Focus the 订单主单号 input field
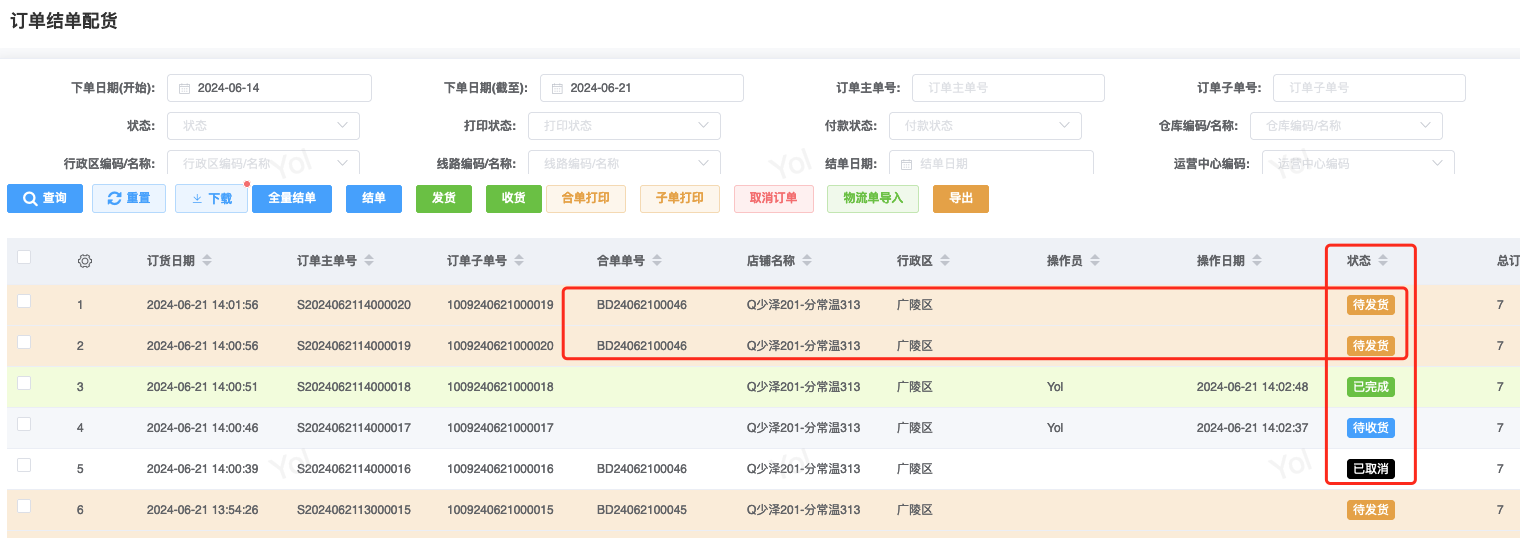The image size is (1520, 538). click(1007, 88)
